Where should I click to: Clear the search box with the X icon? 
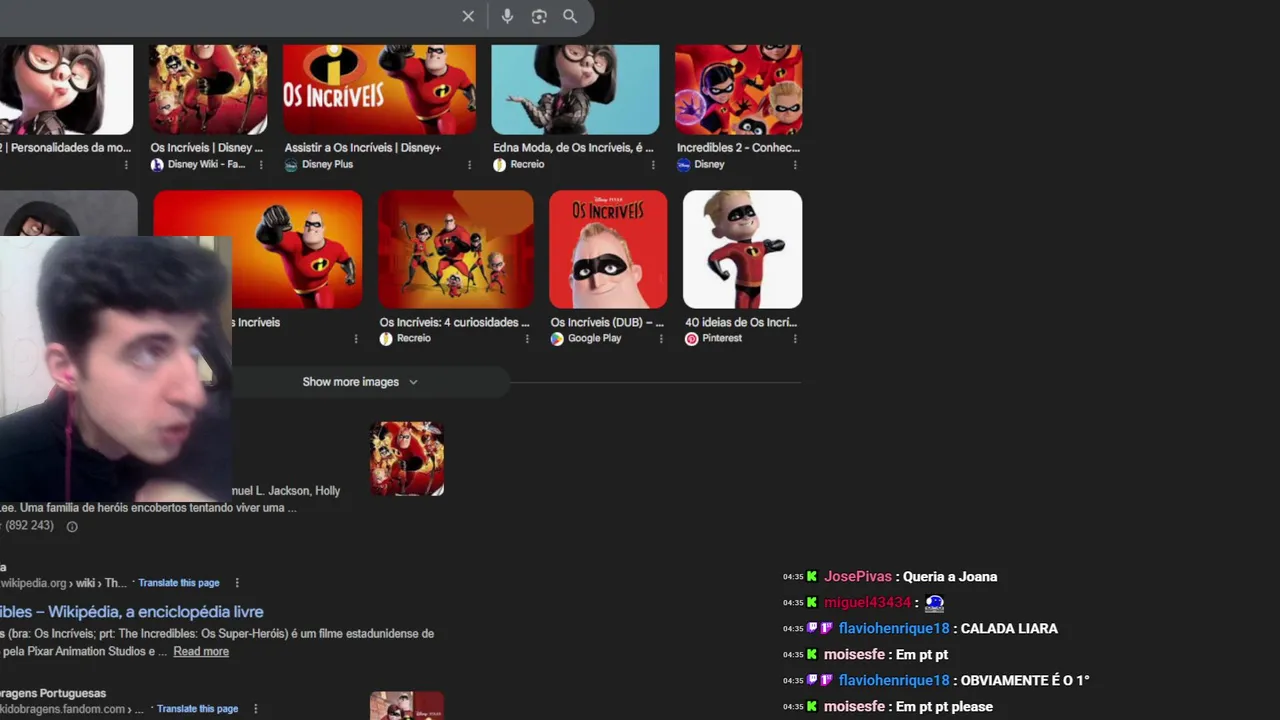(468, 16)
